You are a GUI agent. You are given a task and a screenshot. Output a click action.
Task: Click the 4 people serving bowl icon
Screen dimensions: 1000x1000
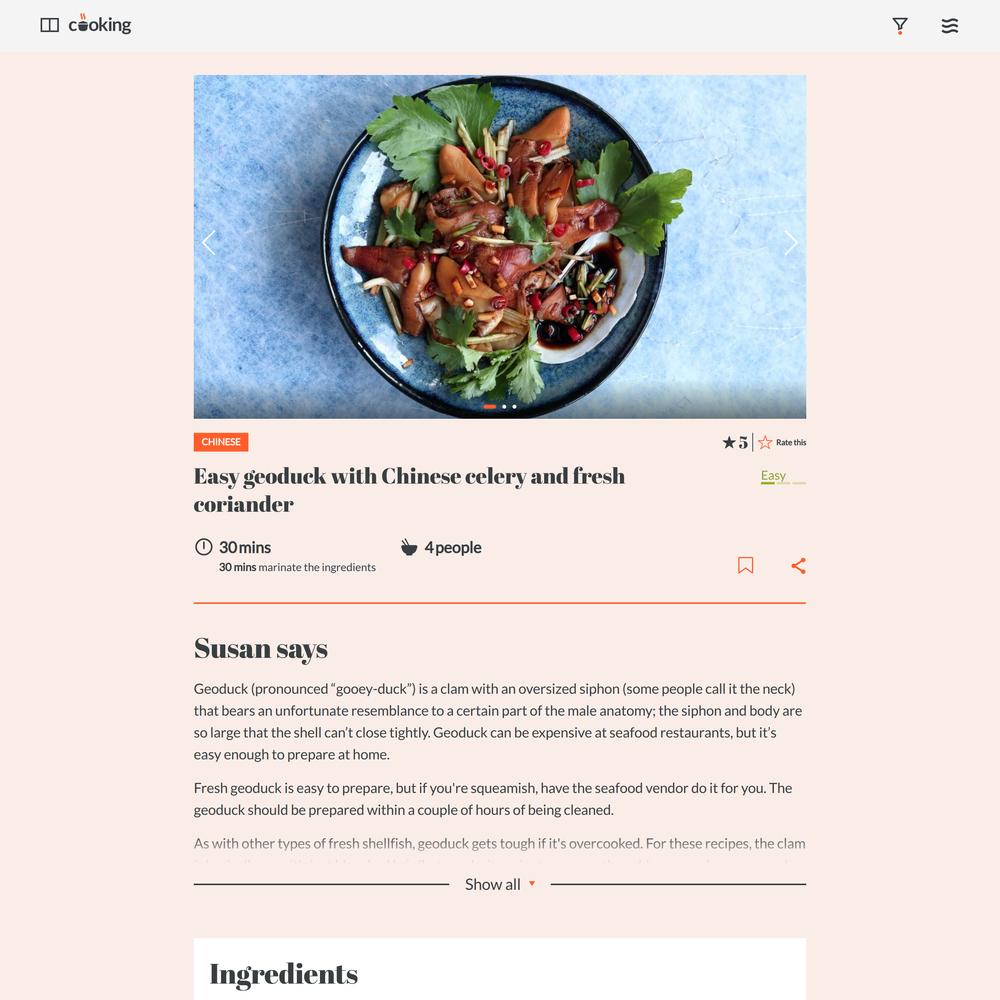(408, 547)
